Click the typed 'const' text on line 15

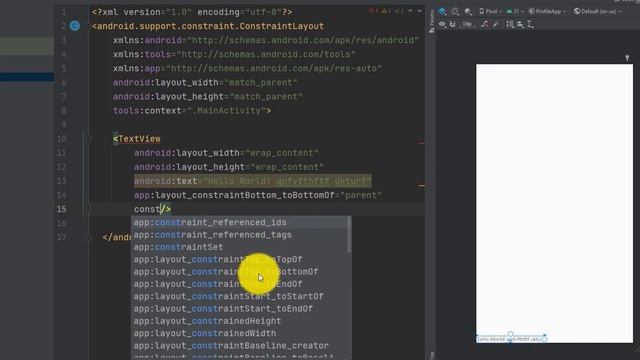tap(147, 209)
